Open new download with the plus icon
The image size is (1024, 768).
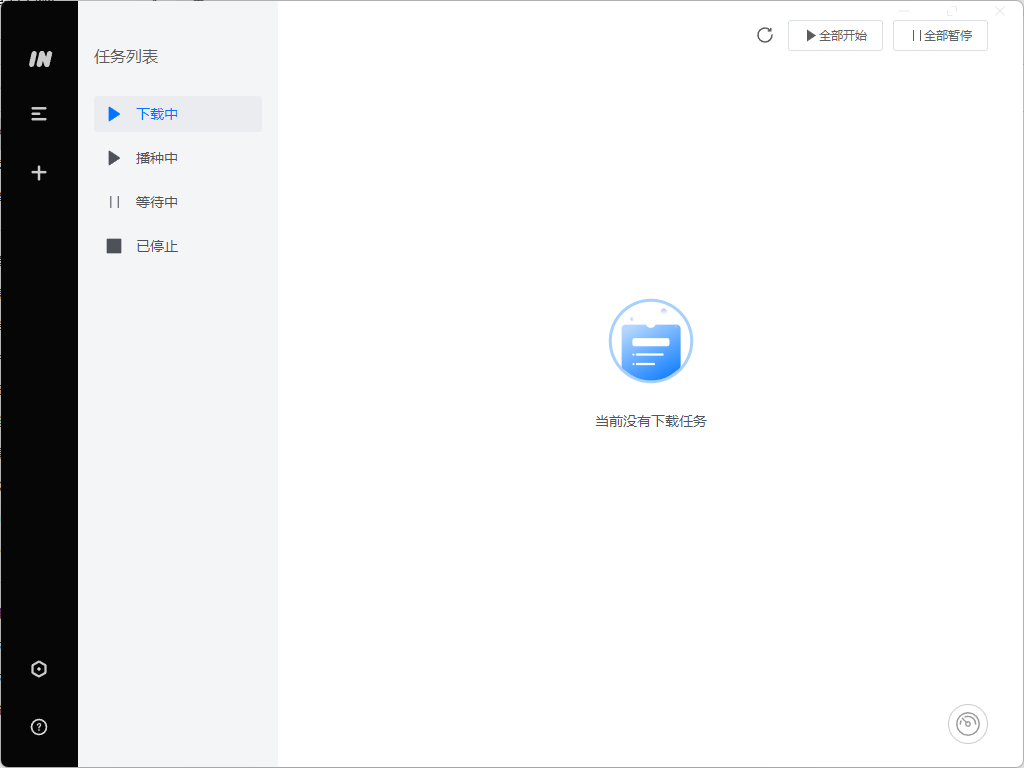click(39, 171)
